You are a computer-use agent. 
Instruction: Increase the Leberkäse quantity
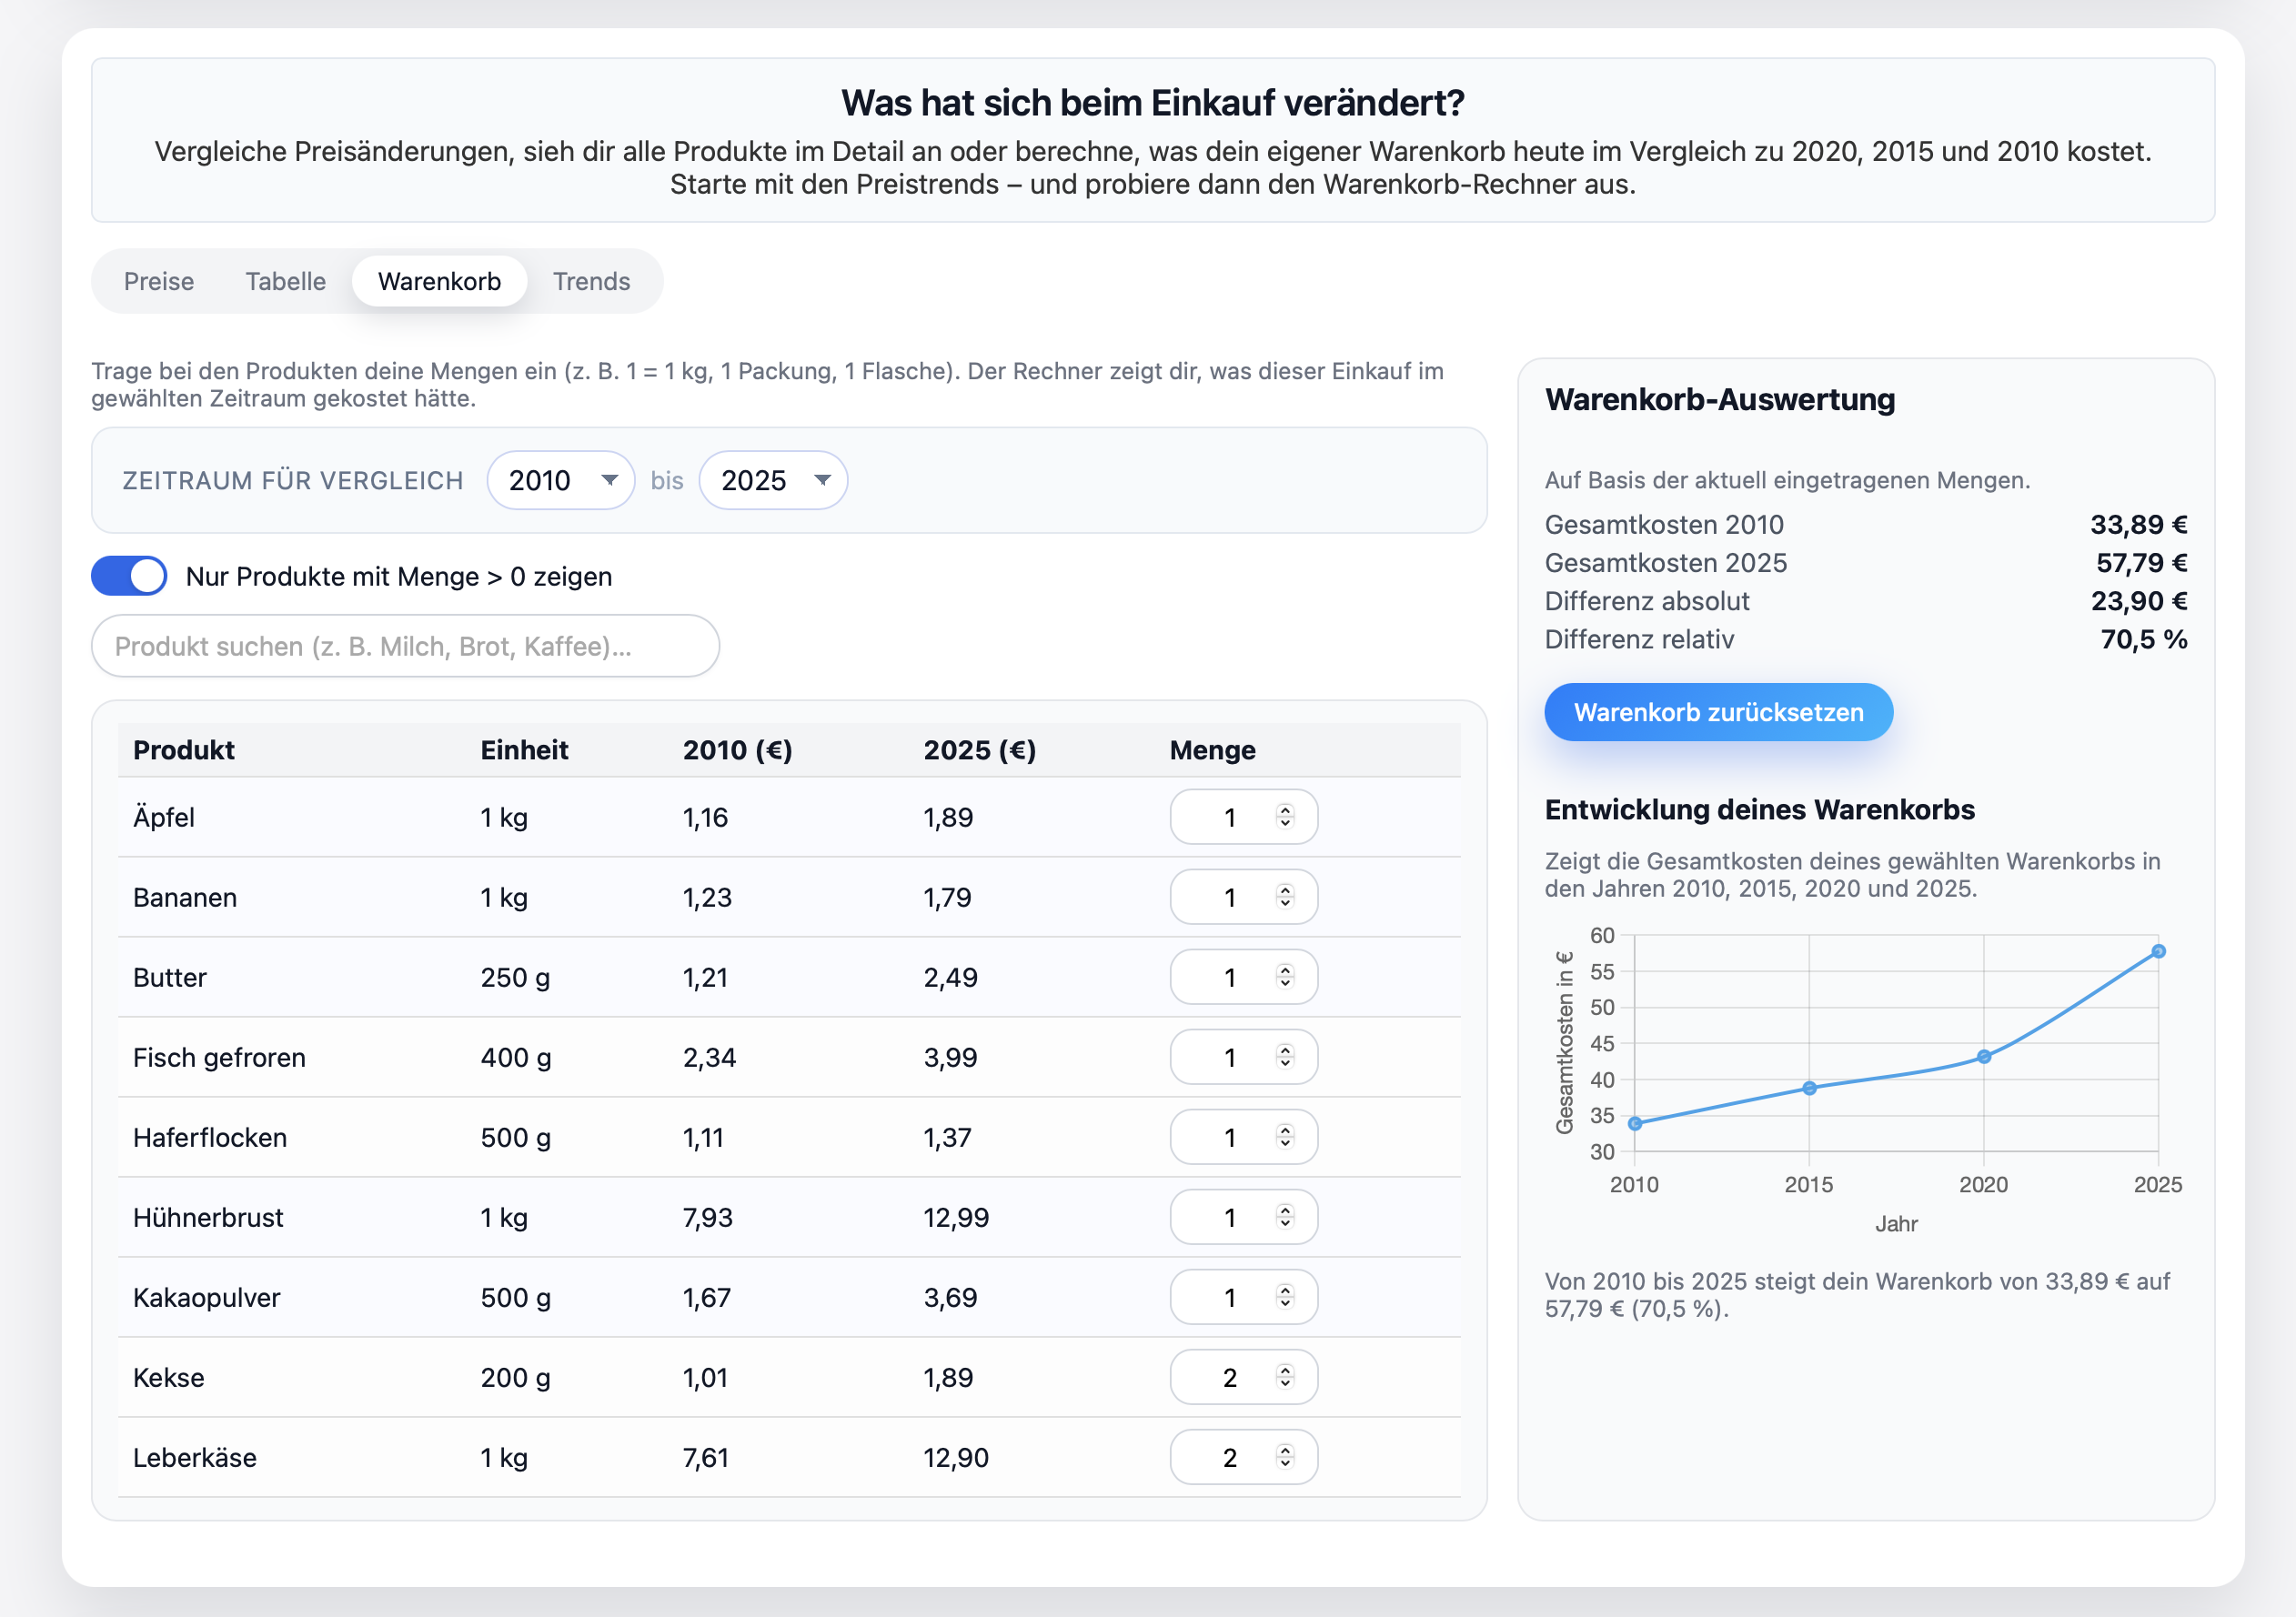coord(1285,1450)
